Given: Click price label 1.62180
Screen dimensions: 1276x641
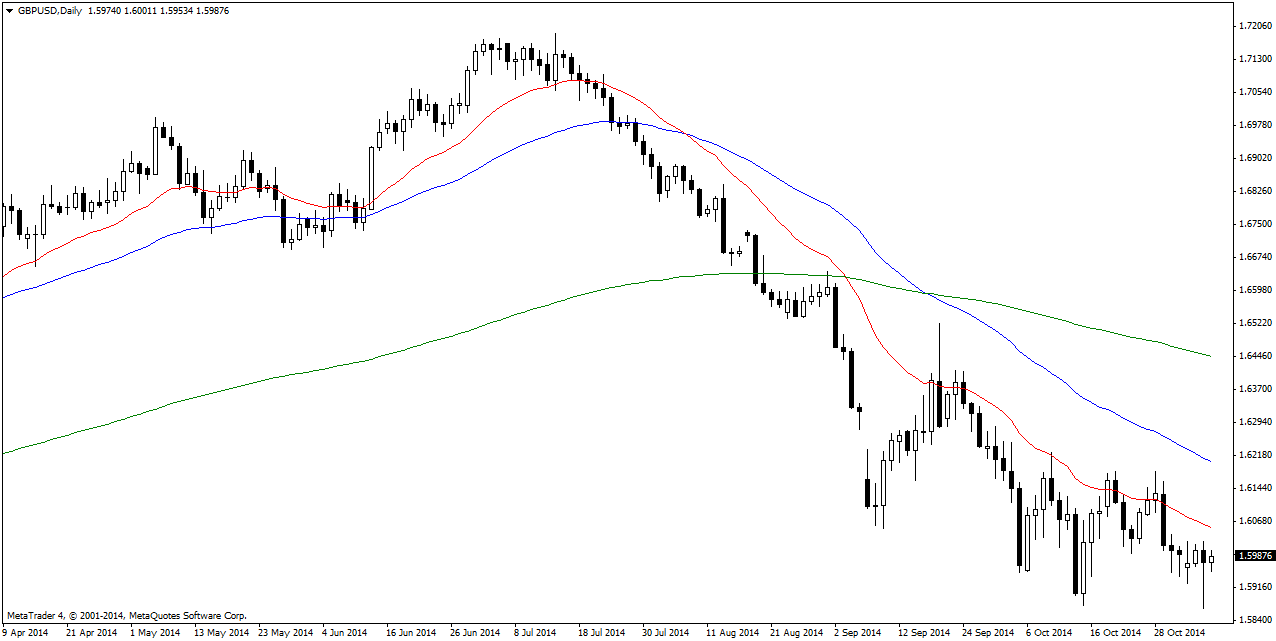Looking at the screenshot, I should tap(1255, 454).
